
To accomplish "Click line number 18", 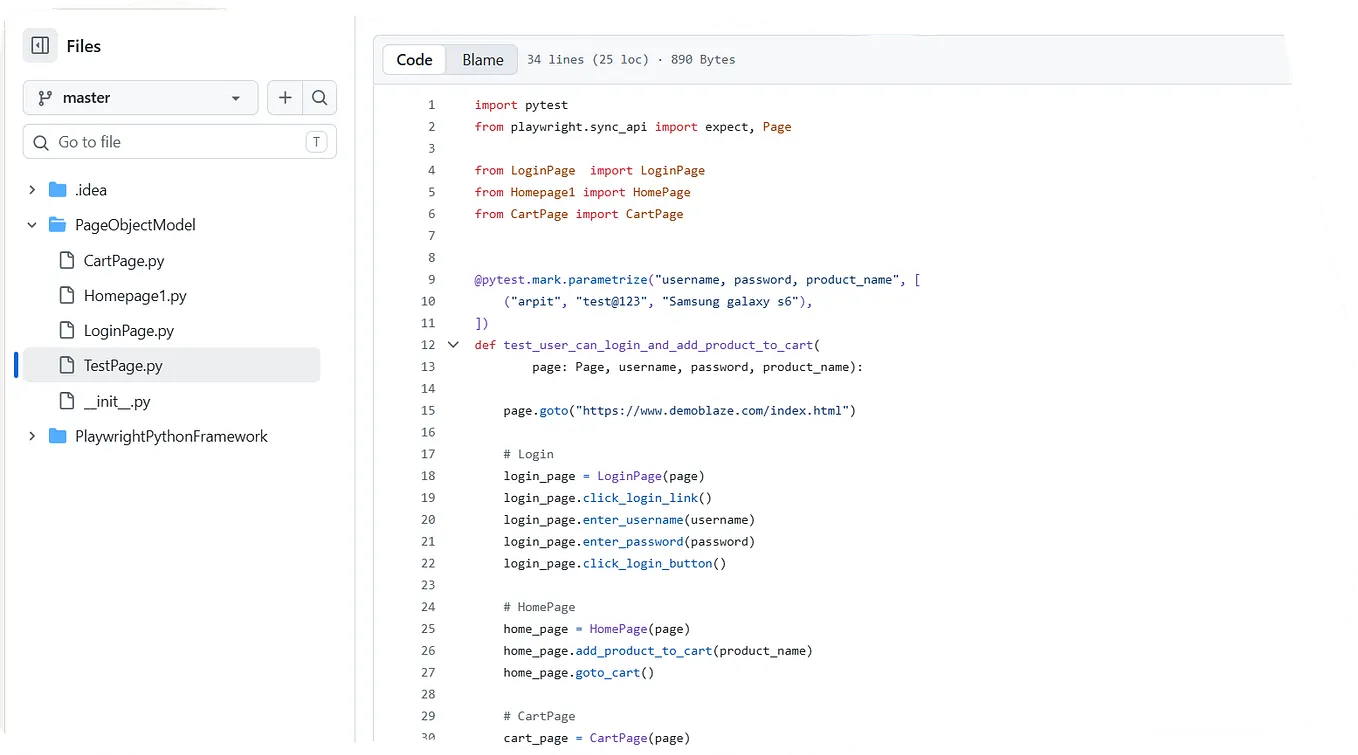I will [428, 476].
